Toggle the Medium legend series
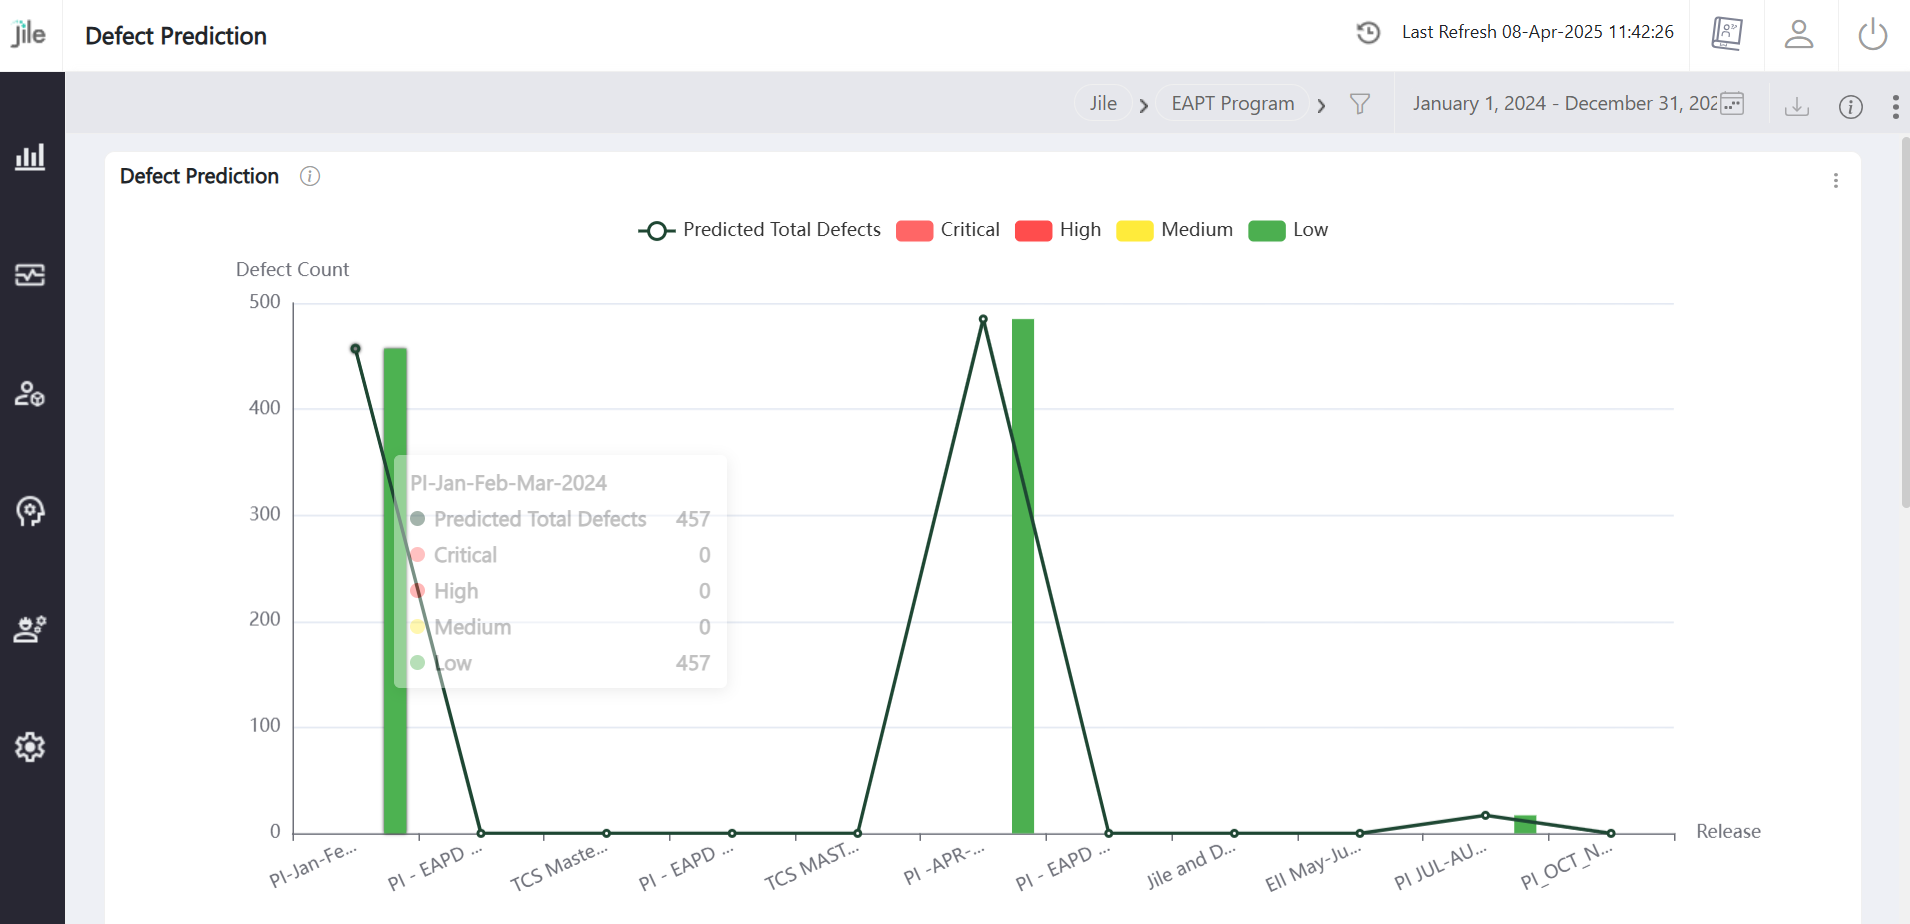 (1175, 230)
